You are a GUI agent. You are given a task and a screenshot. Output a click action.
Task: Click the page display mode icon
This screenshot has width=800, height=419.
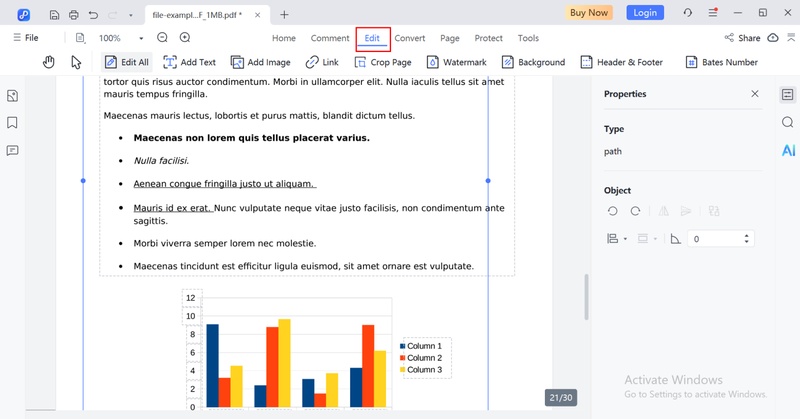(80, 38)
